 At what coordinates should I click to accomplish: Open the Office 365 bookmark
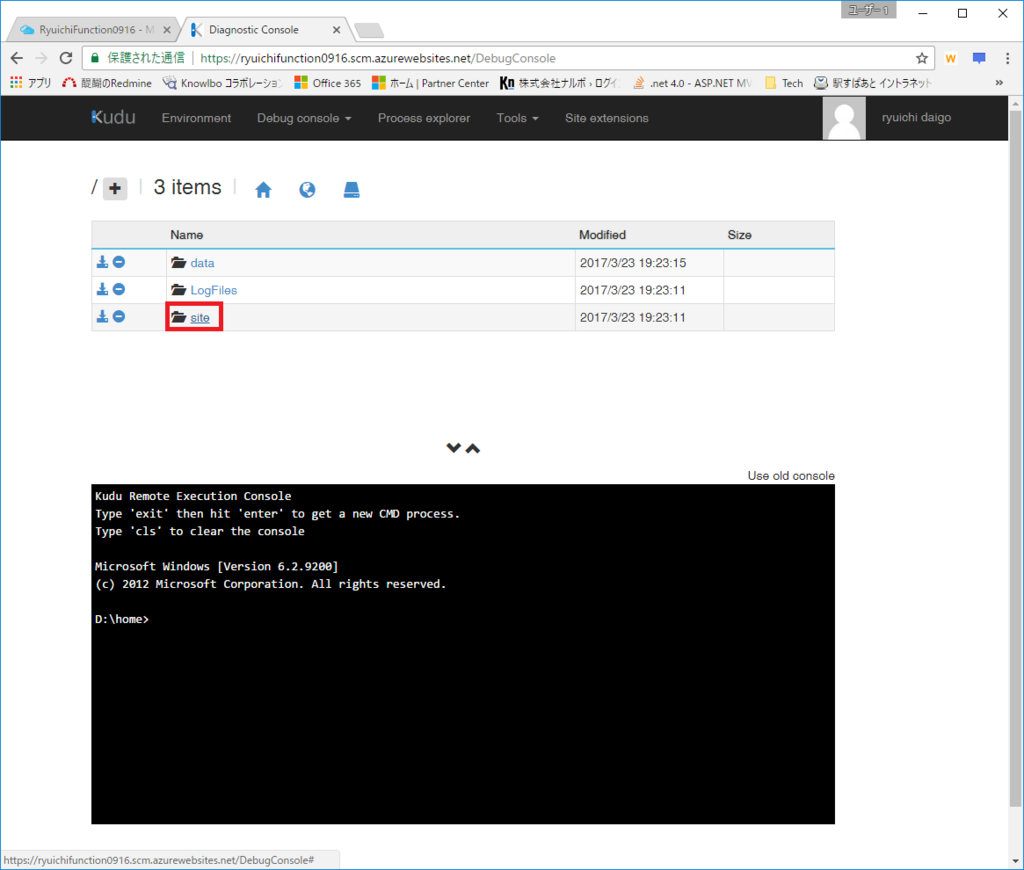click(328, 83)
